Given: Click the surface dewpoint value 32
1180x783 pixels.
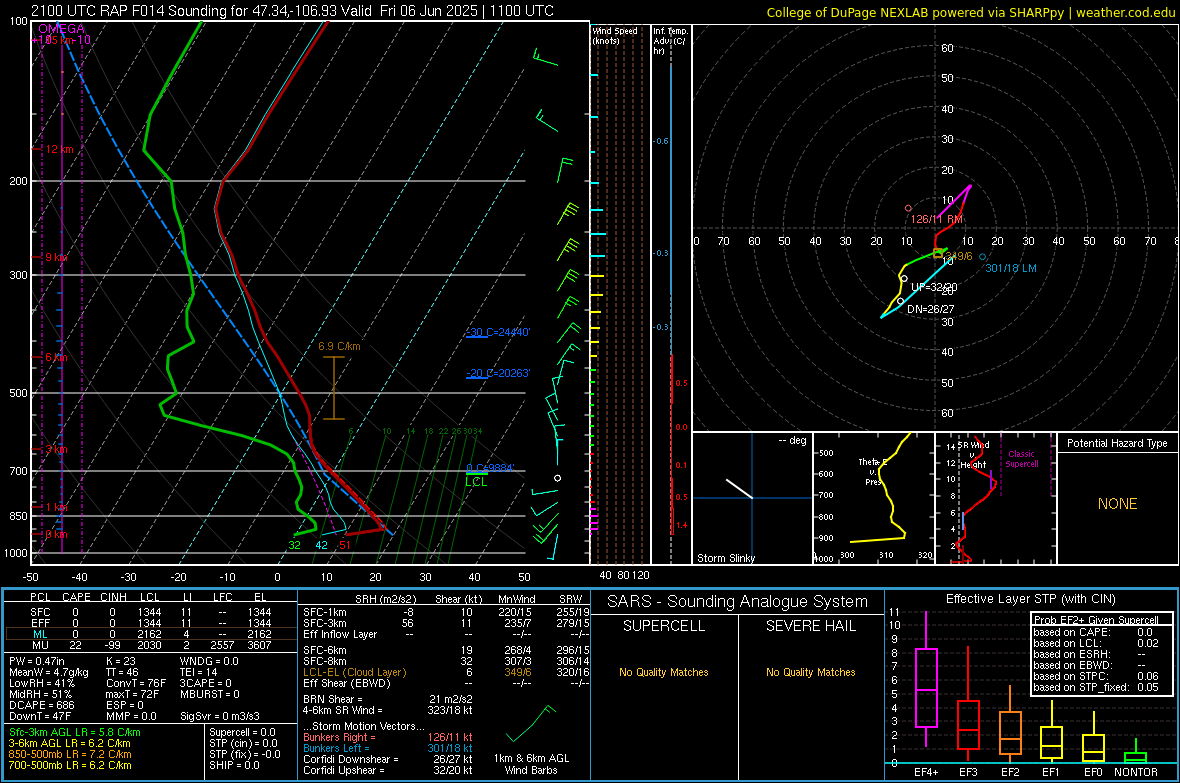Looking at the screenshot, I should 294,545.
